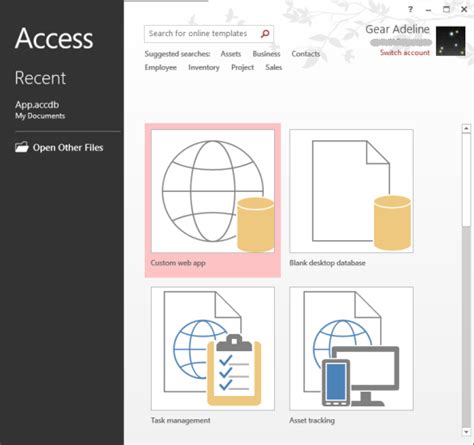The width and height of the screenshot is (474, 445).
Task: Open the Help question mark icon
Action: coord(410,9)
